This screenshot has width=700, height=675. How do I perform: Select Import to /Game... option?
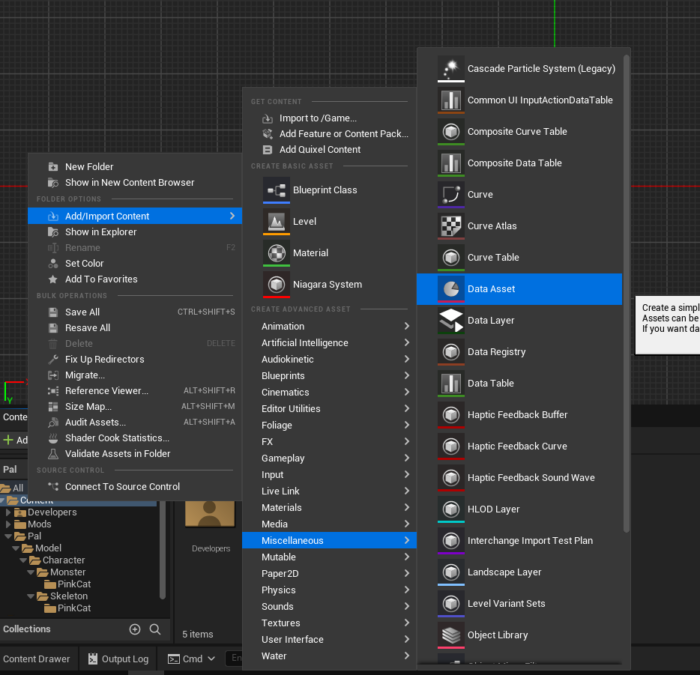point(329,118)
